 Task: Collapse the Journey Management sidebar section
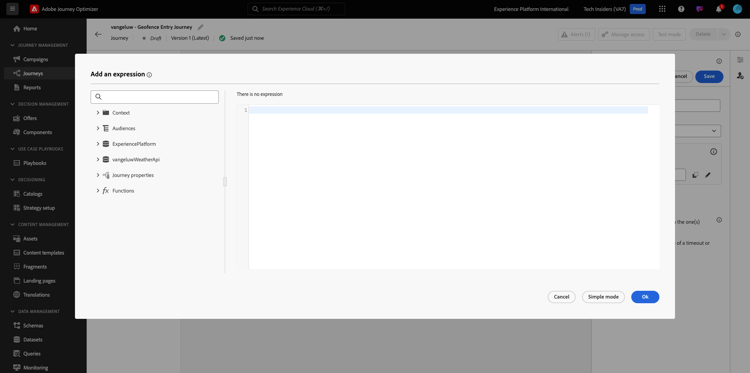pyautogui.click(x=13, y=45)
